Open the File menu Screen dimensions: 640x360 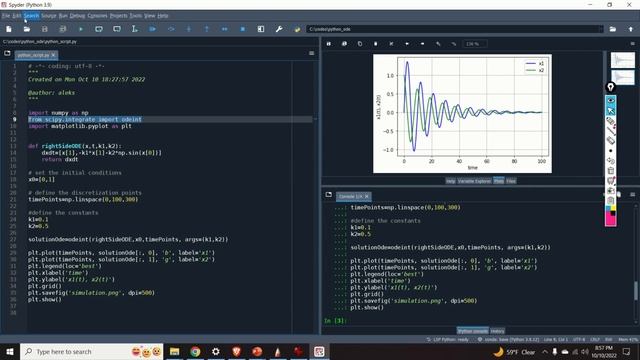6,16
